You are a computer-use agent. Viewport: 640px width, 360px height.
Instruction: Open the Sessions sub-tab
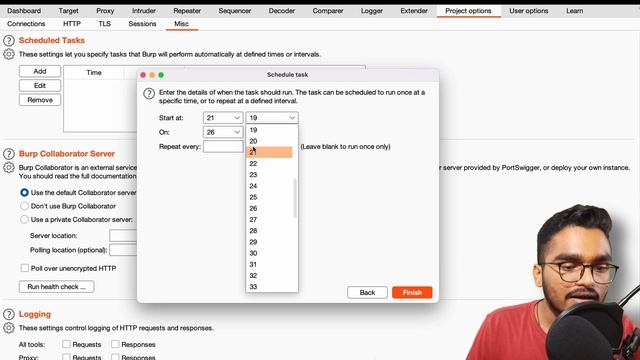(x=142, y=24)
